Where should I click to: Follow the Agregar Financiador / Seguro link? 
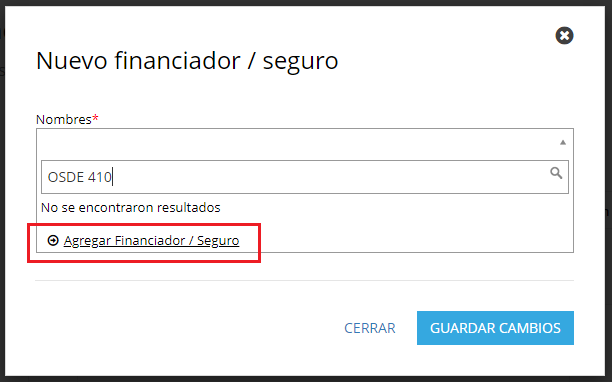[151, 241]
